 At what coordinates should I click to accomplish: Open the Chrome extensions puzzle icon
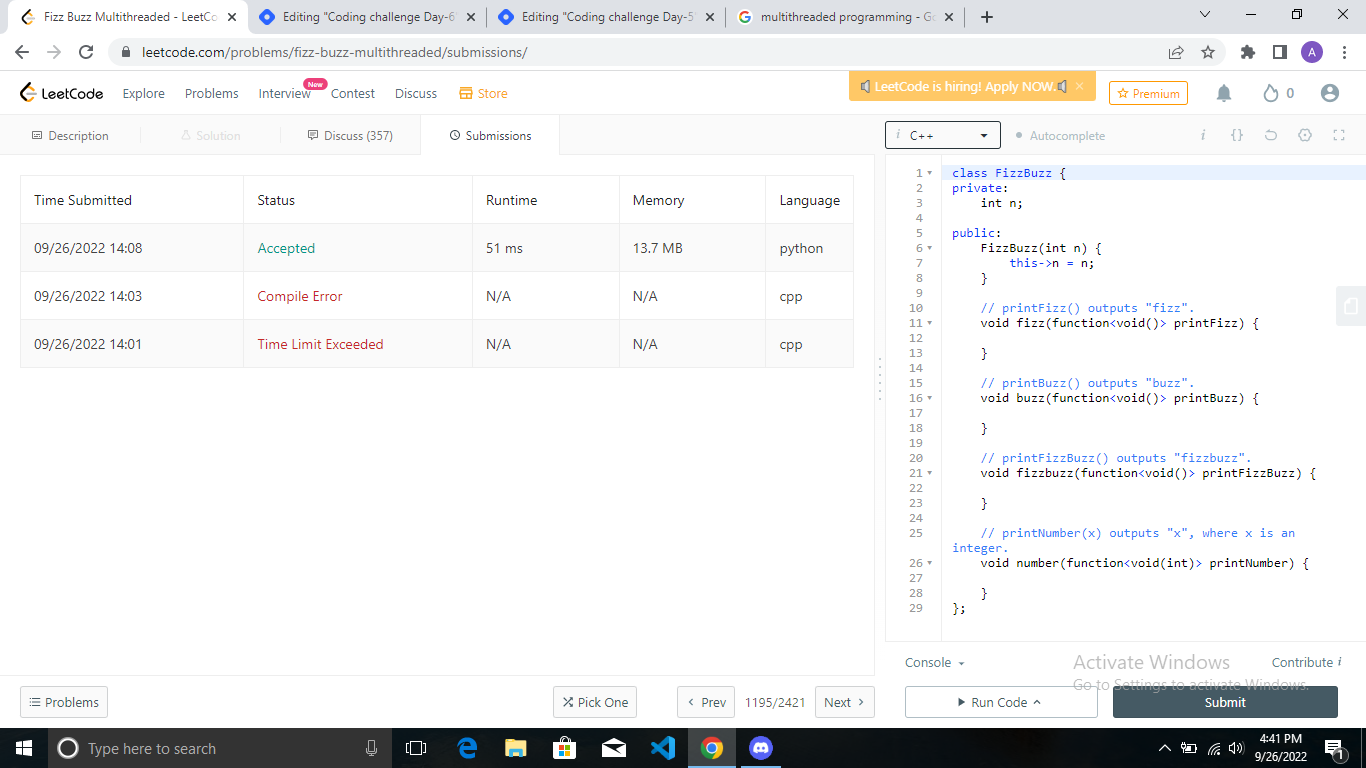[1247, 52]
